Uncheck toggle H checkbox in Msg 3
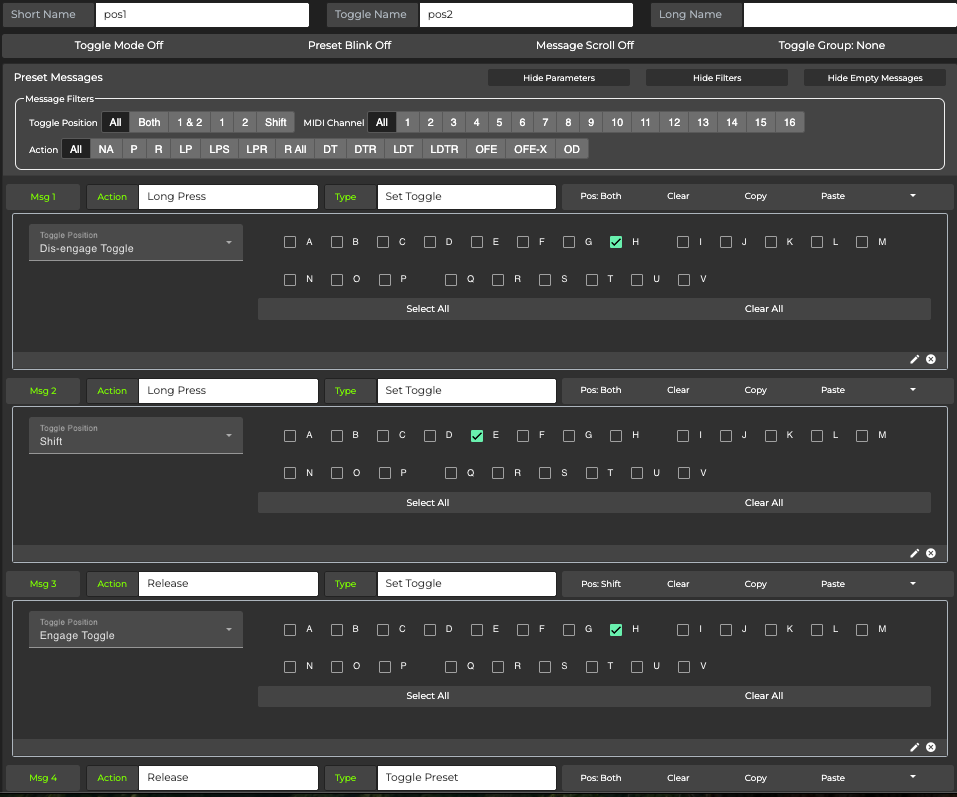The height and width of the screenshot is (797, 957). (x=616, y=630)
